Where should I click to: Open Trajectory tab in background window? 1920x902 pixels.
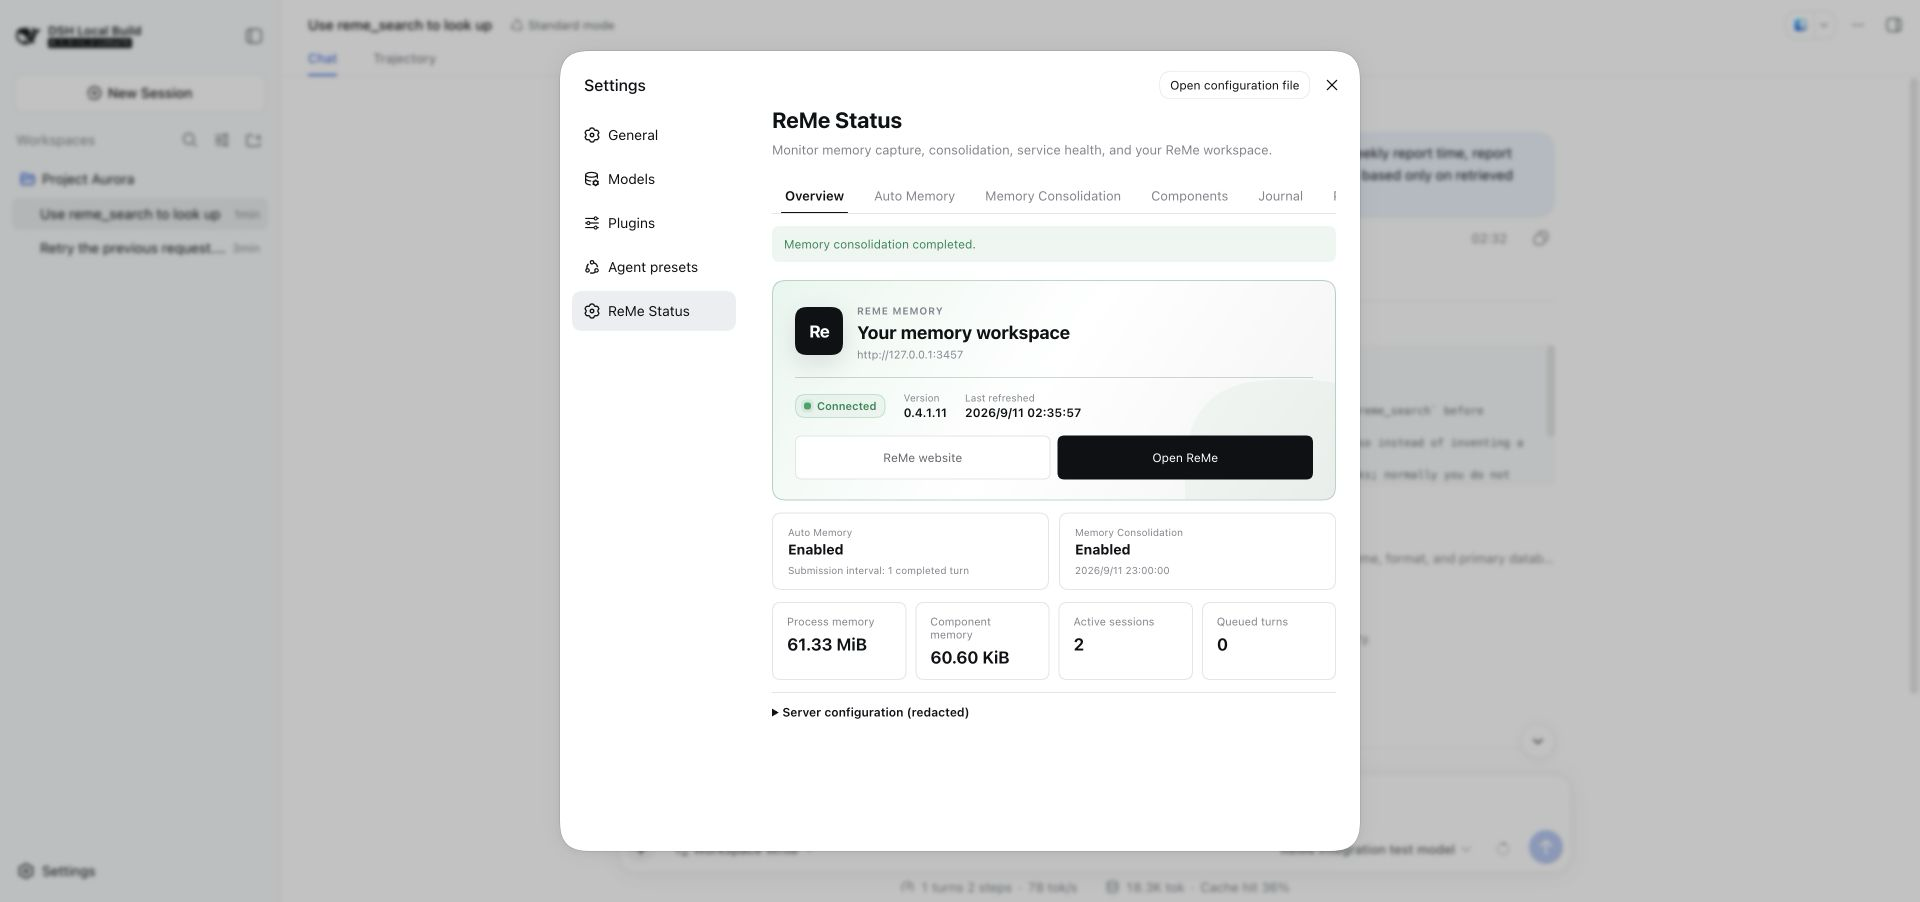(405, 59)
